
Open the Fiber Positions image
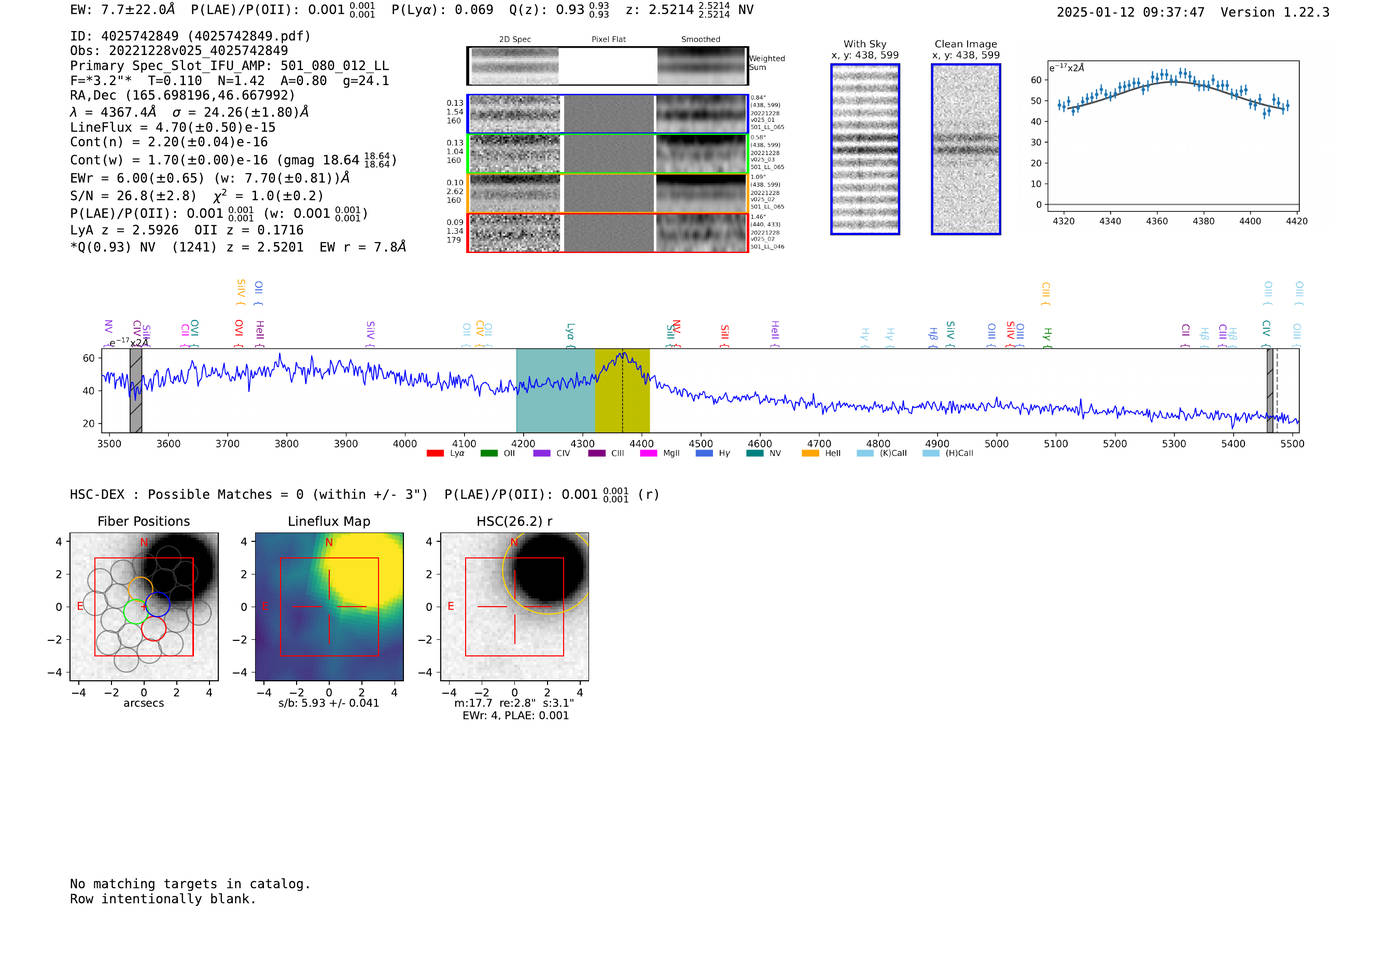pos(144,607)
